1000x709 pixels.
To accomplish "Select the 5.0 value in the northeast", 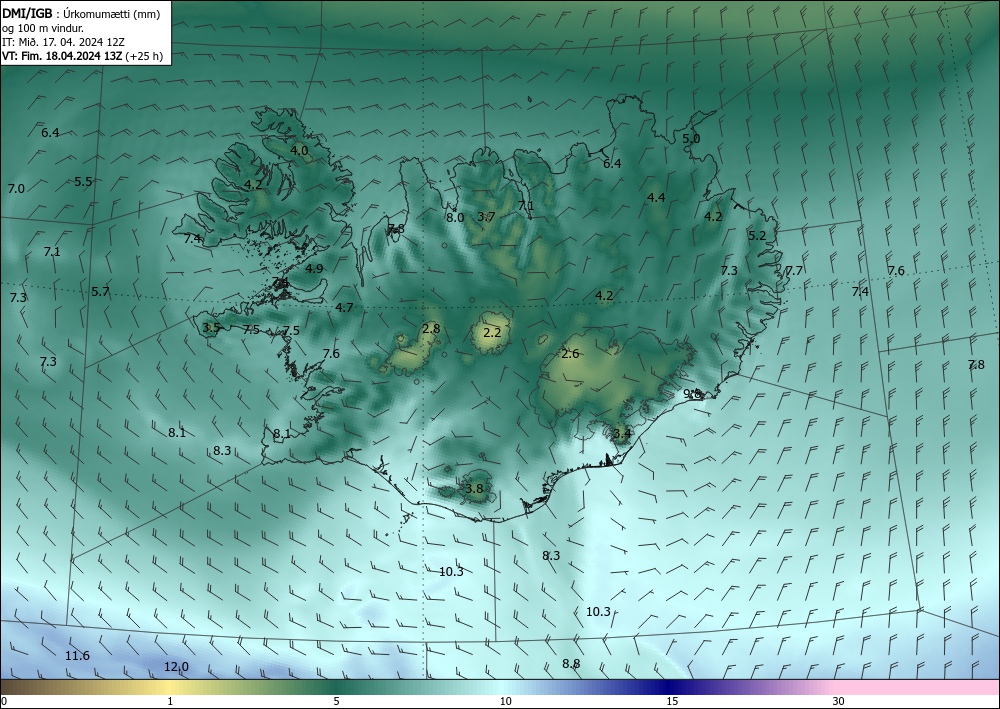I will click(x=691, y=139).
